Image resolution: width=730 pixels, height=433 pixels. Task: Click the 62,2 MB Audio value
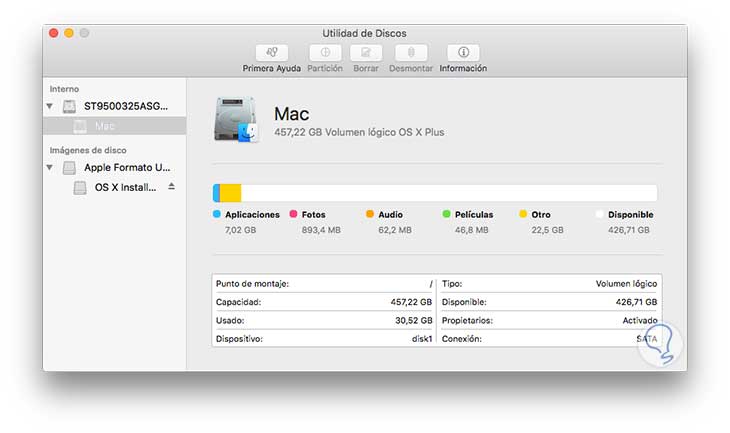(395, 230)
